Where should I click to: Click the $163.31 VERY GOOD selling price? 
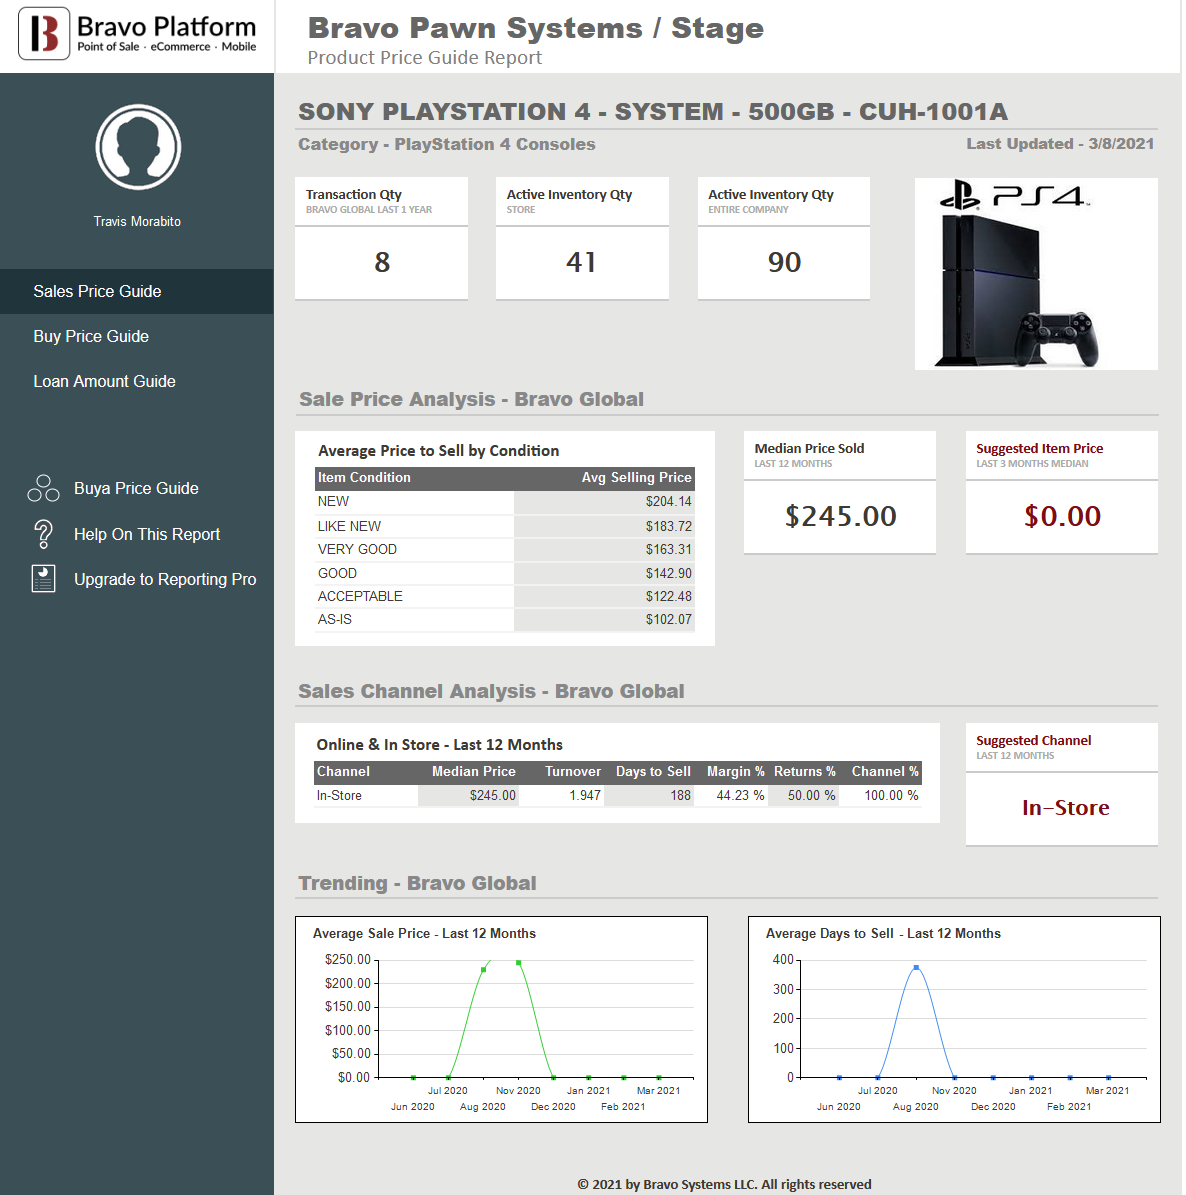[x=668, y=549]
